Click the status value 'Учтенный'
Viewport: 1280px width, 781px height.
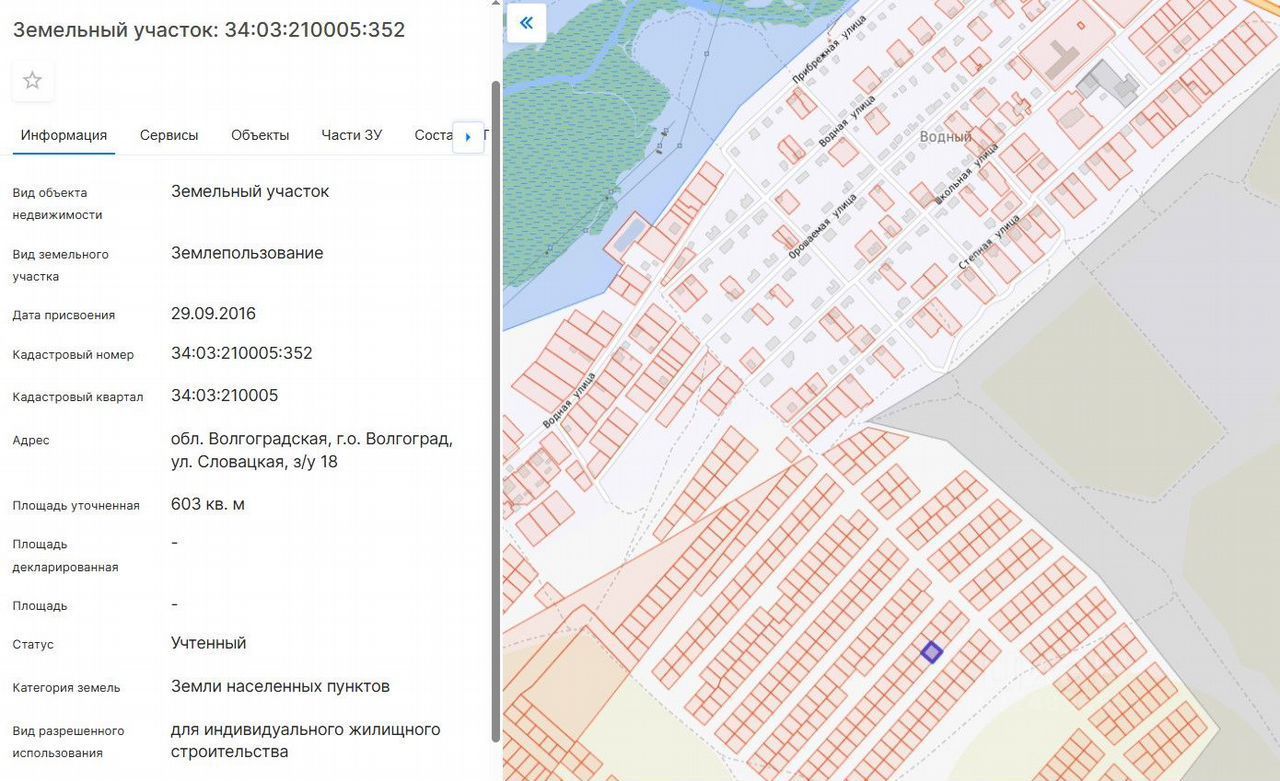coord(208,643)
